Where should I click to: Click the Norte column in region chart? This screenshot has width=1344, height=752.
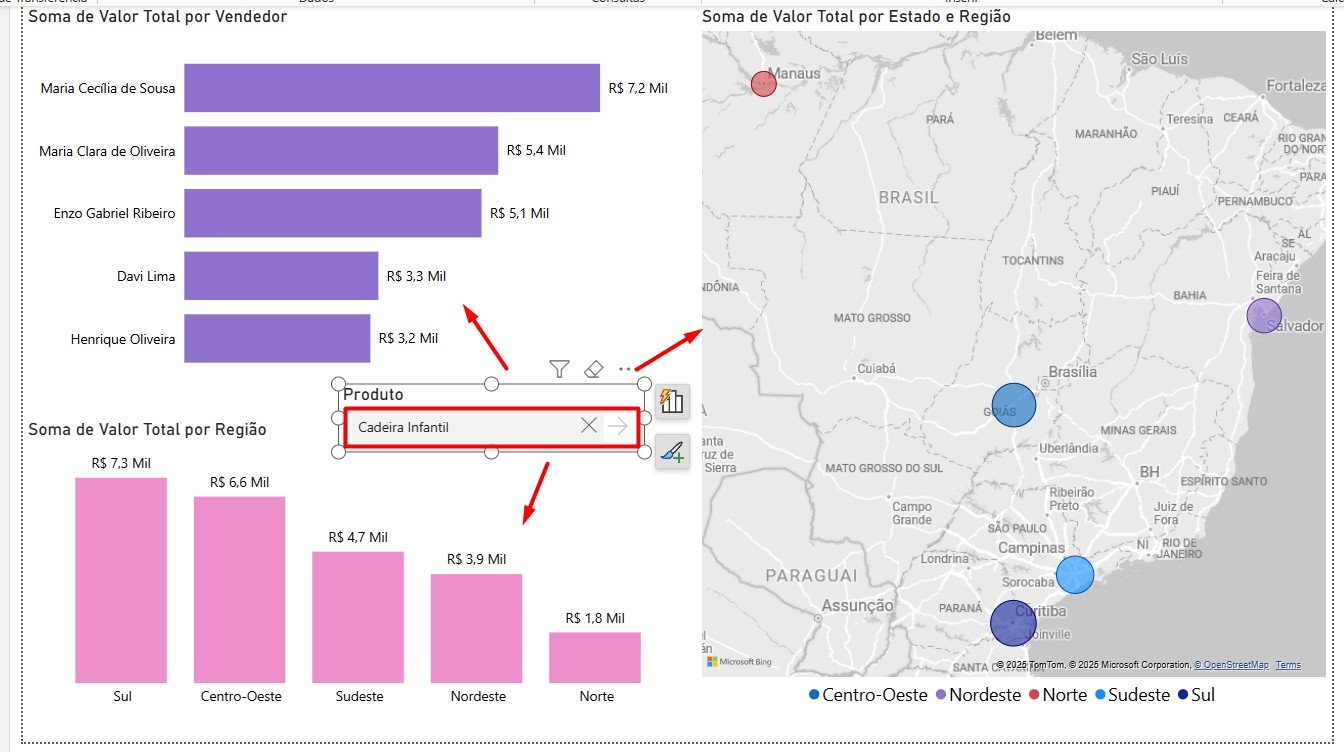point(595,657)
